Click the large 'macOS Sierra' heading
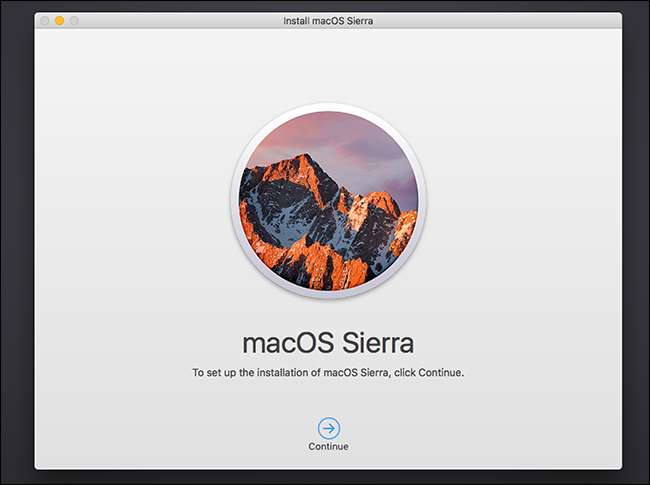This screenshot has width=650, height=485. [328, 343]
